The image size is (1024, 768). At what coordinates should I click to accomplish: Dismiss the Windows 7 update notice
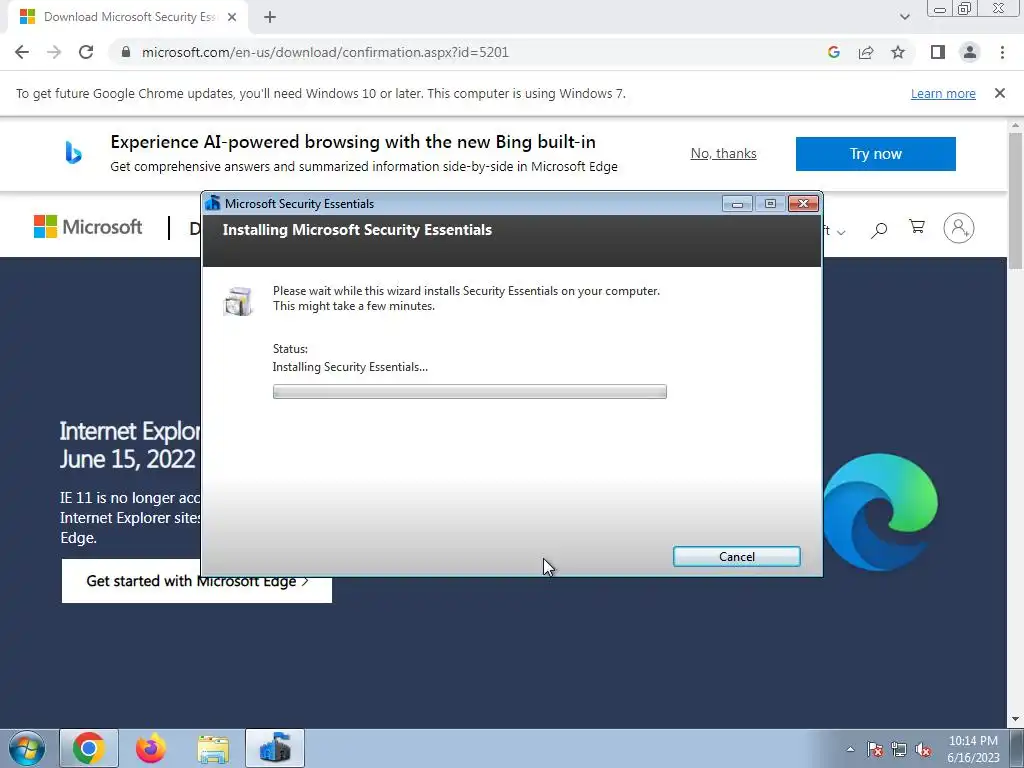[1000, 93]
